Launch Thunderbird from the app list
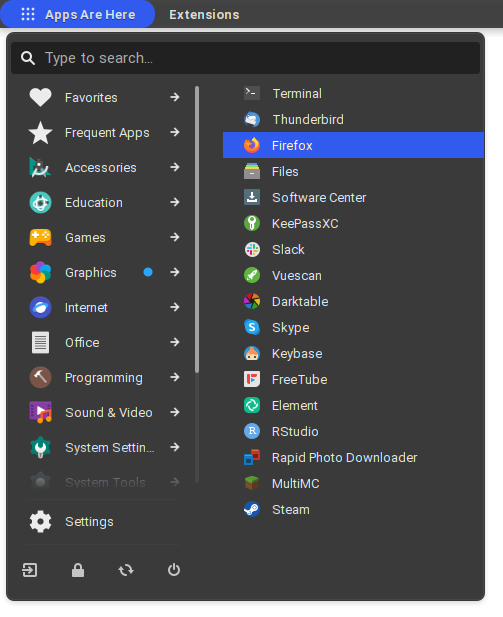The image size is (503, 617). tap(353, 119)
